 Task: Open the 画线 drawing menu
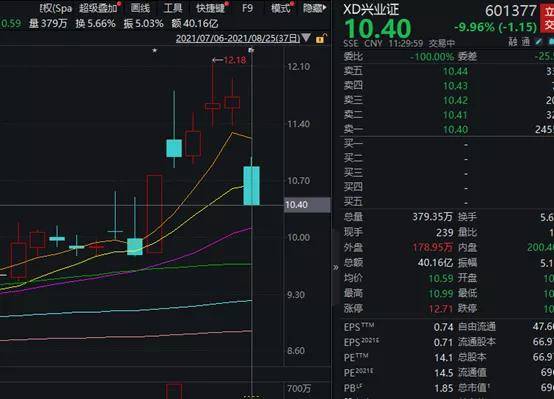pyautogui.click(x=140, y=8)
